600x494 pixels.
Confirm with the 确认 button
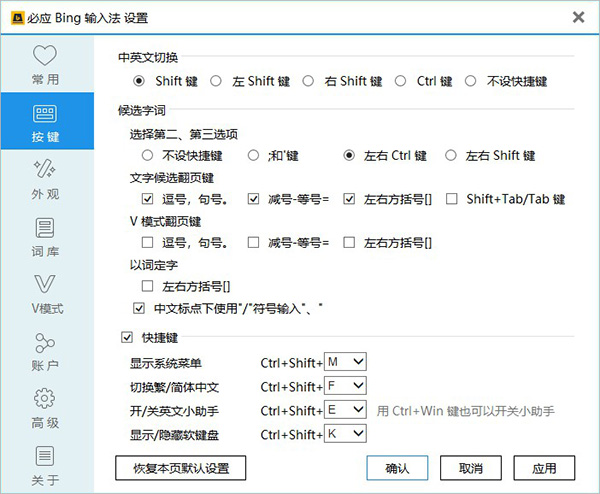coord(397,468)
